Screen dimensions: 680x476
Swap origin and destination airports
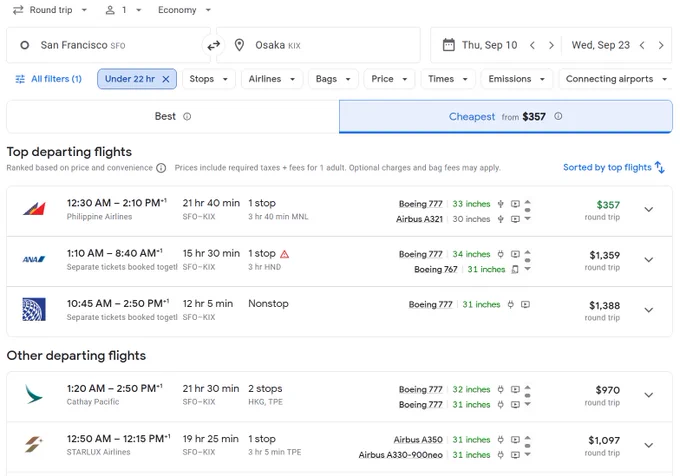(x=213, y=45)
